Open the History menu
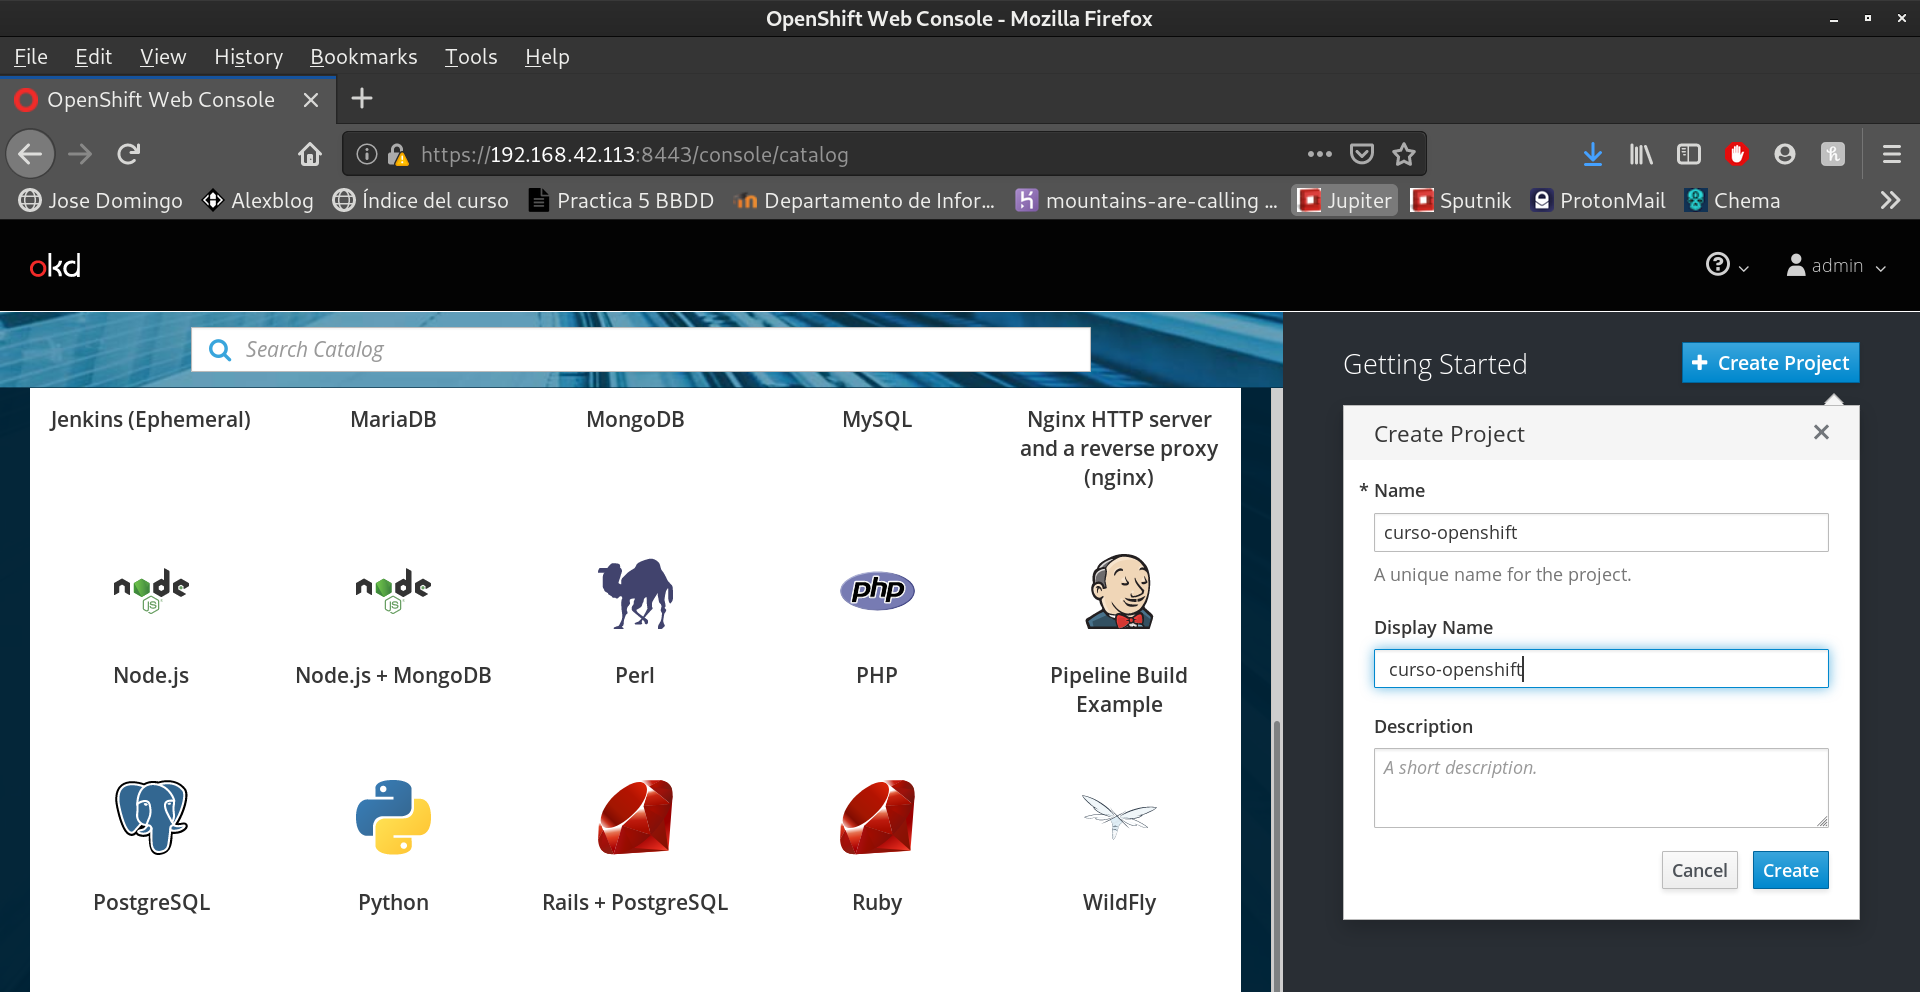This screenshot has height=992, width=1920. 248,57
